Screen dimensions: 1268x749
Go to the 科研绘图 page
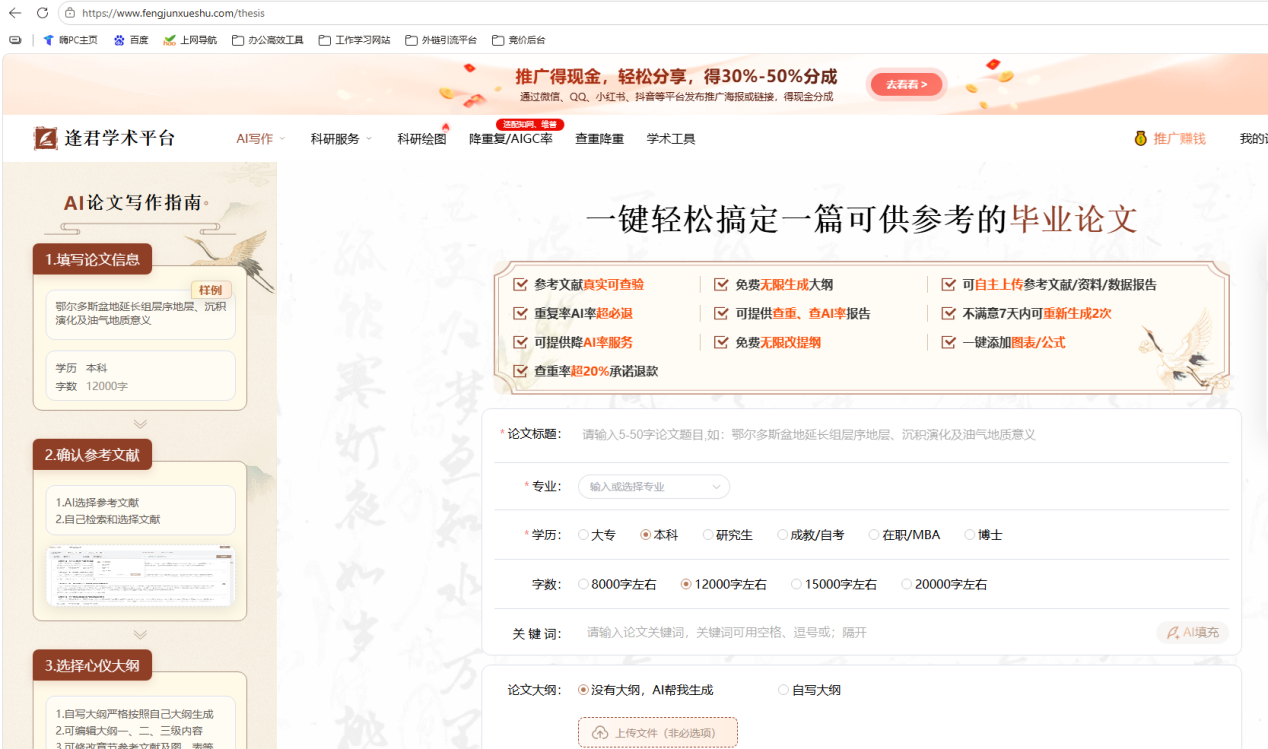click(422, 139)
